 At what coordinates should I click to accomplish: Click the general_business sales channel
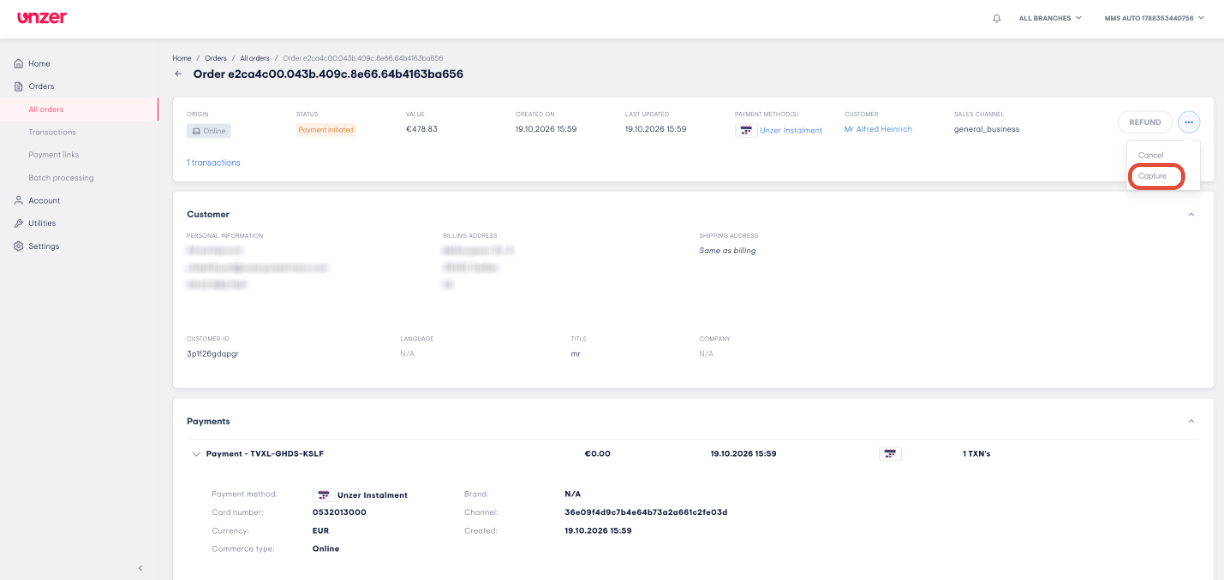click(987, 129)
